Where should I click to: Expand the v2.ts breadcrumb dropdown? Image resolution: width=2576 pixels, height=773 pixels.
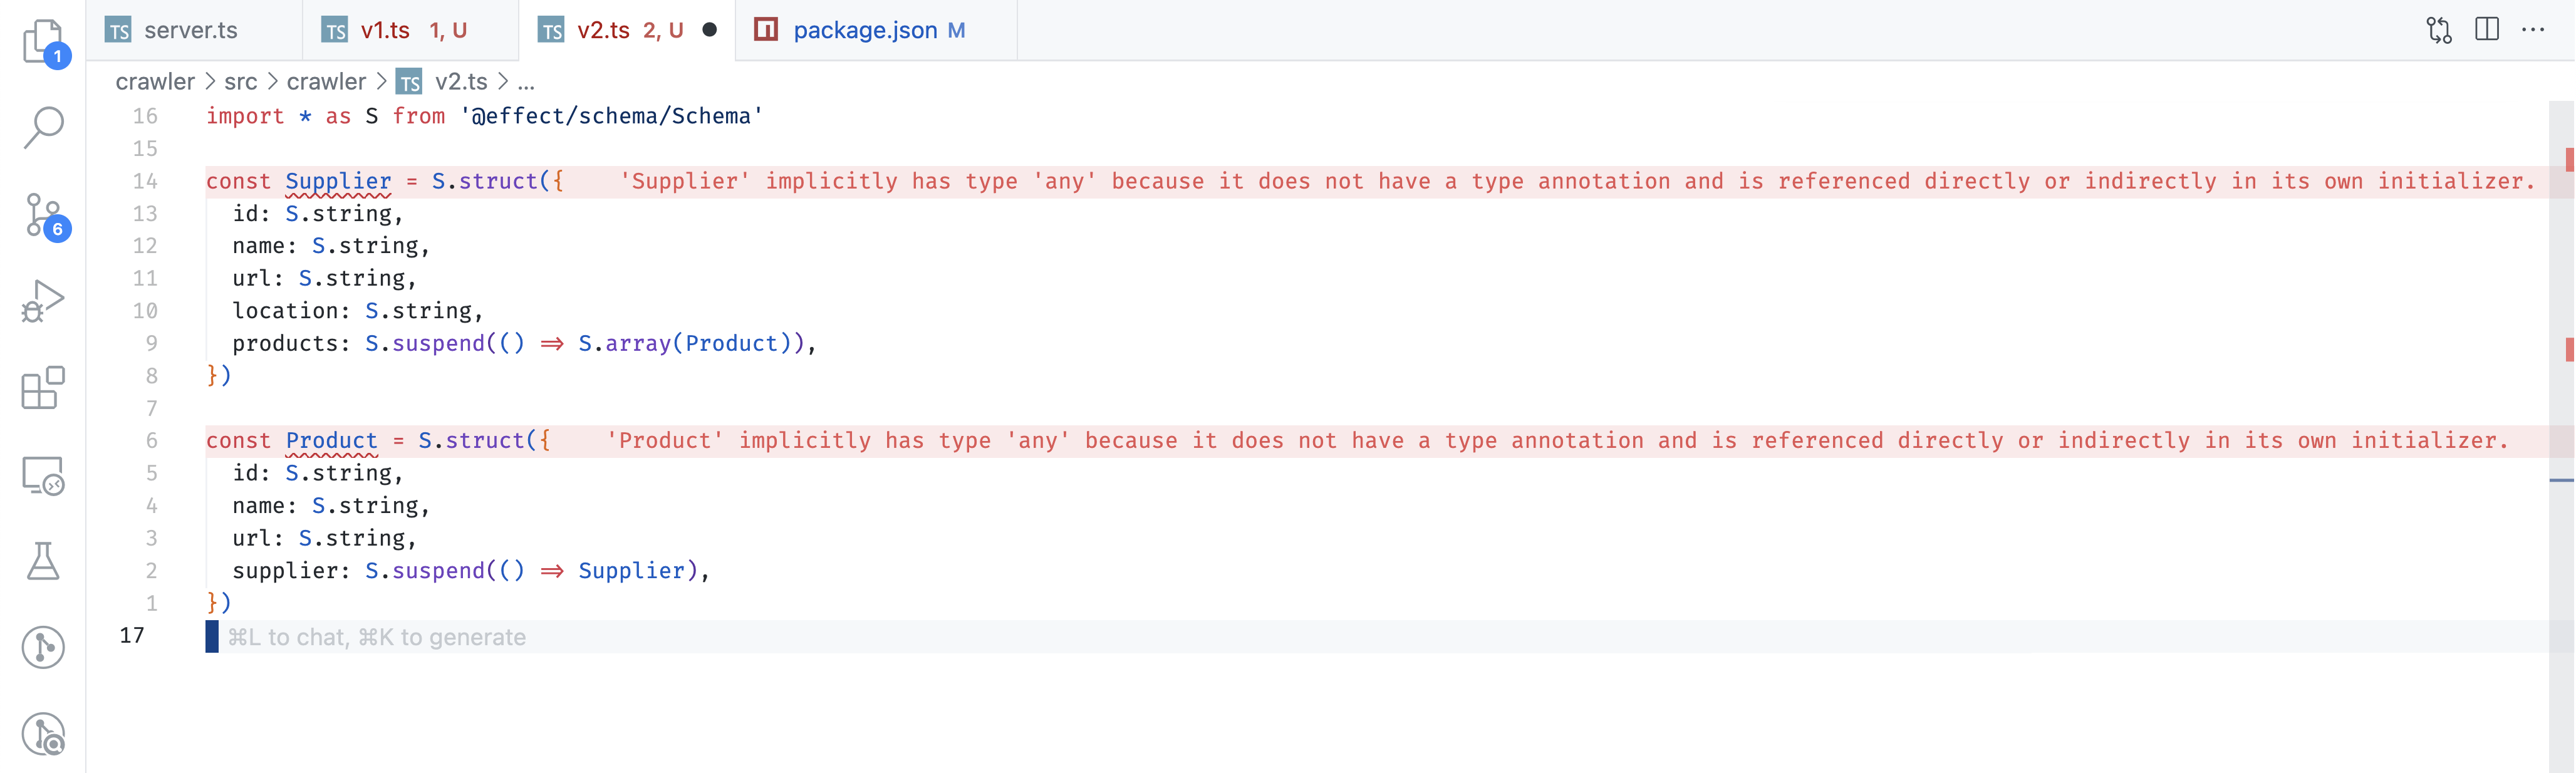460,81
